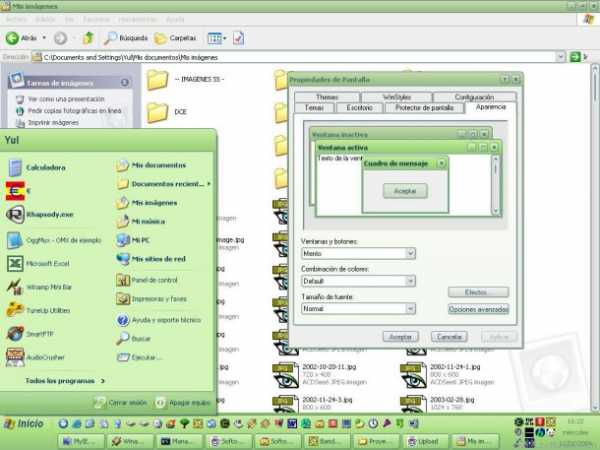The image size is (600, 450).
Task: Click Ejecutar in Start menu
Action: pyautogui.click(x=139, y=357)
